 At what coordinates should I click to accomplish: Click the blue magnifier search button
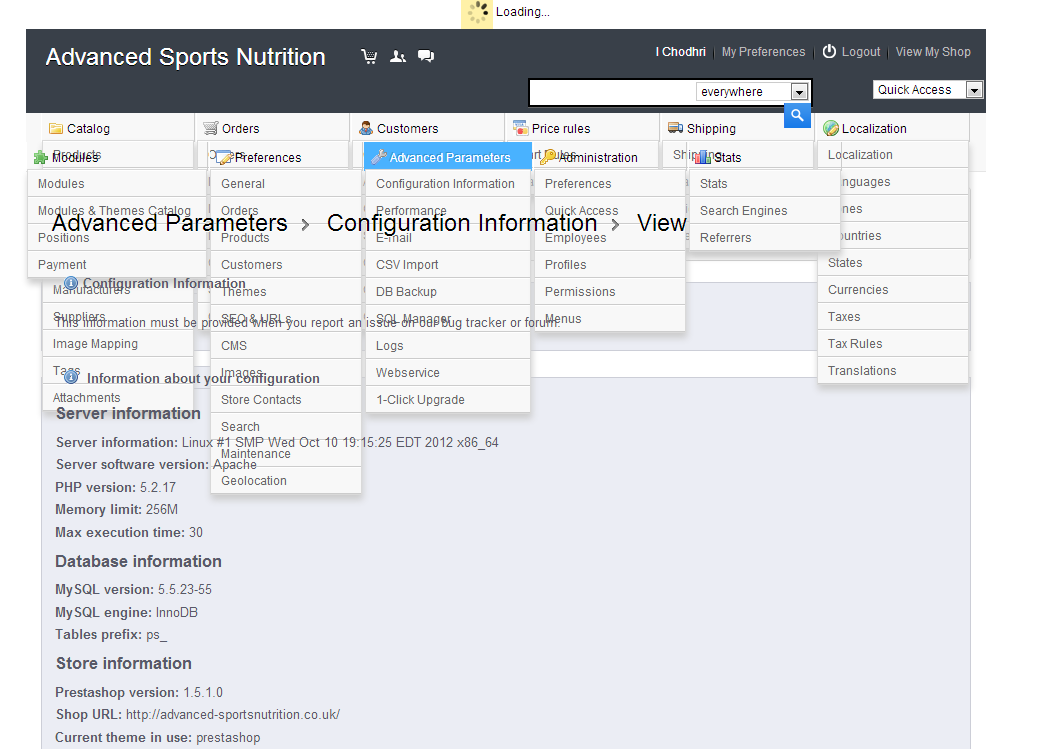[797, 115]
